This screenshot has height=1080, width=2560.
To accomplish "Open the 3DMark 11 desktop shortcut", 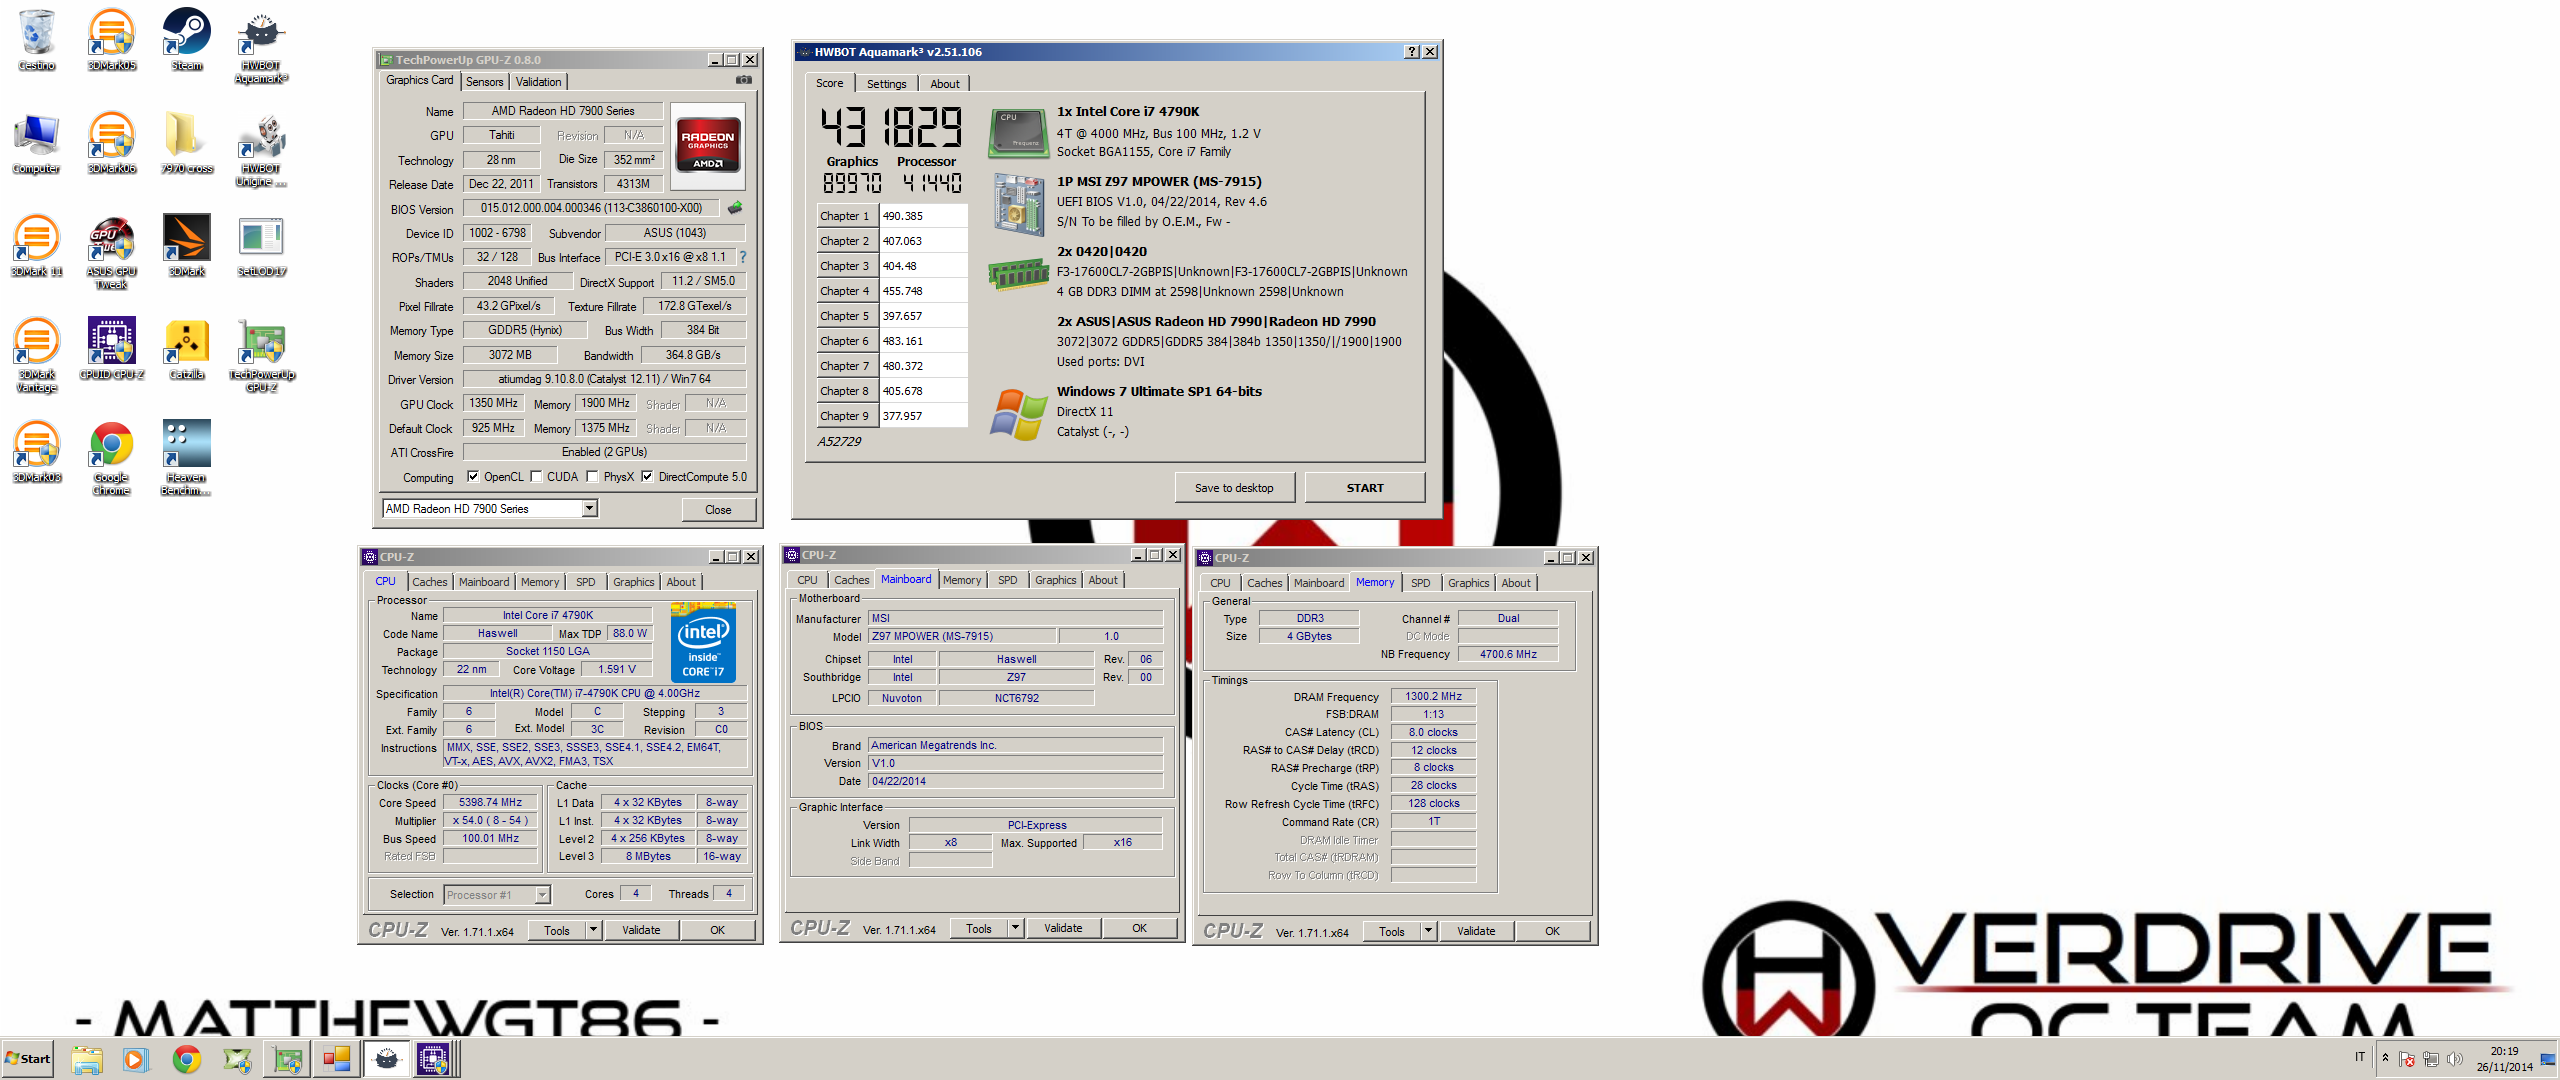I will 37,246.
